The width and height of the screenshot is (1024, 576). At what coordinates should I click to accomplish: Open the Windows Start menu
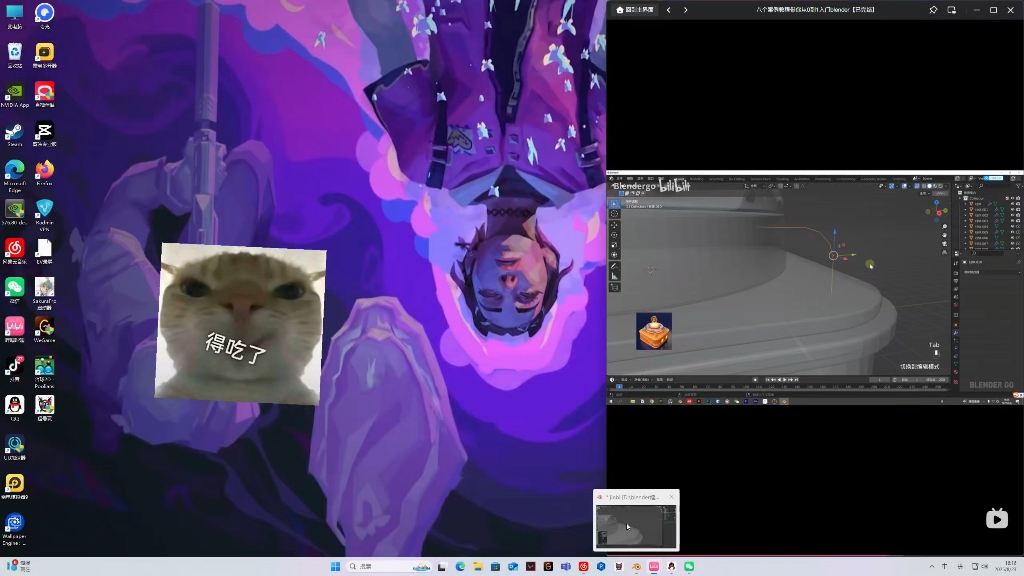[x=336, y=567]
